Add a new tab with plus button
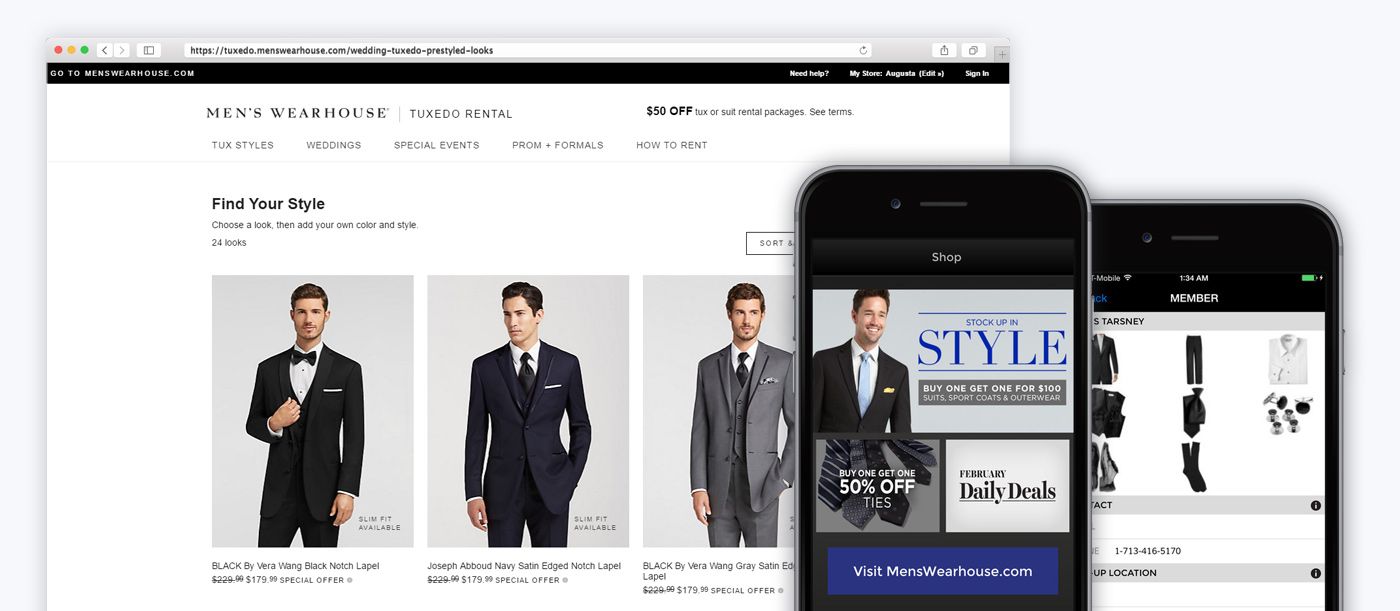 point(1002,54)
